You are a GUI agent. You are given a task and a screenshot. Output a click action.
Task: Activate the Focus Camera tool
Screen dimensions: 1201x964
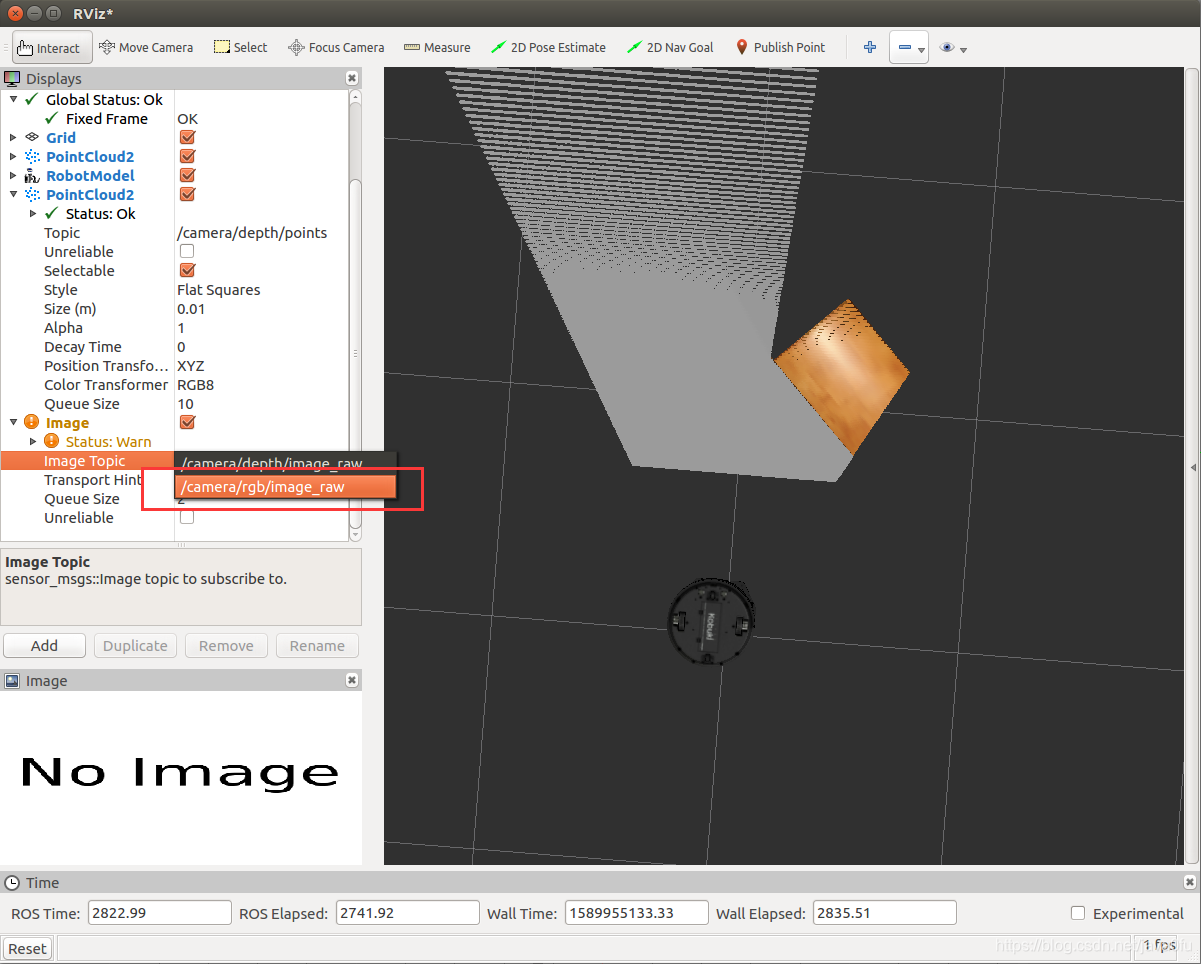coord(336,47)
